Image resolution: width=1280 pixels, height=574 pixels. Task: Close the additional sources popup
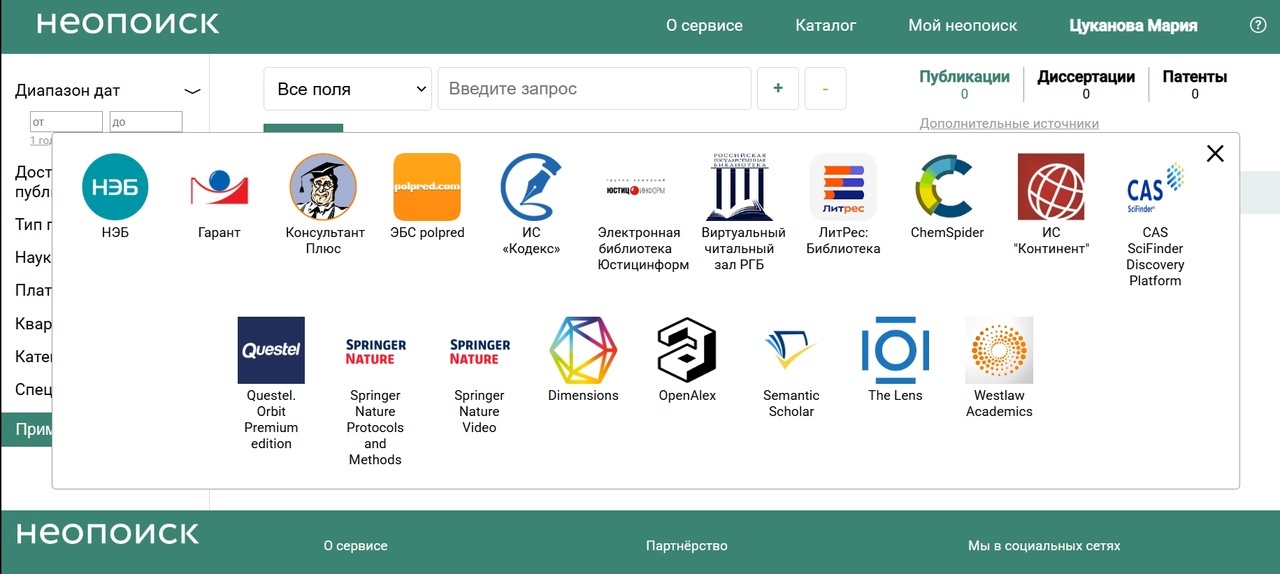point(1215,153)
